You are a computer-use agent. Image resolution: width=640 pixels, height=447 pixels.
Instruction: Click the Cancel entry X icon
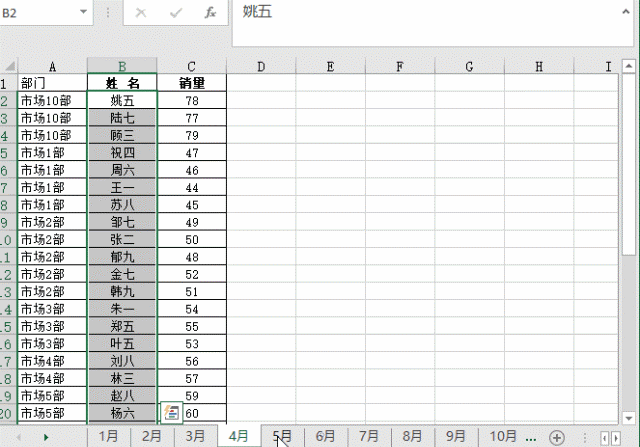[140, 13]
